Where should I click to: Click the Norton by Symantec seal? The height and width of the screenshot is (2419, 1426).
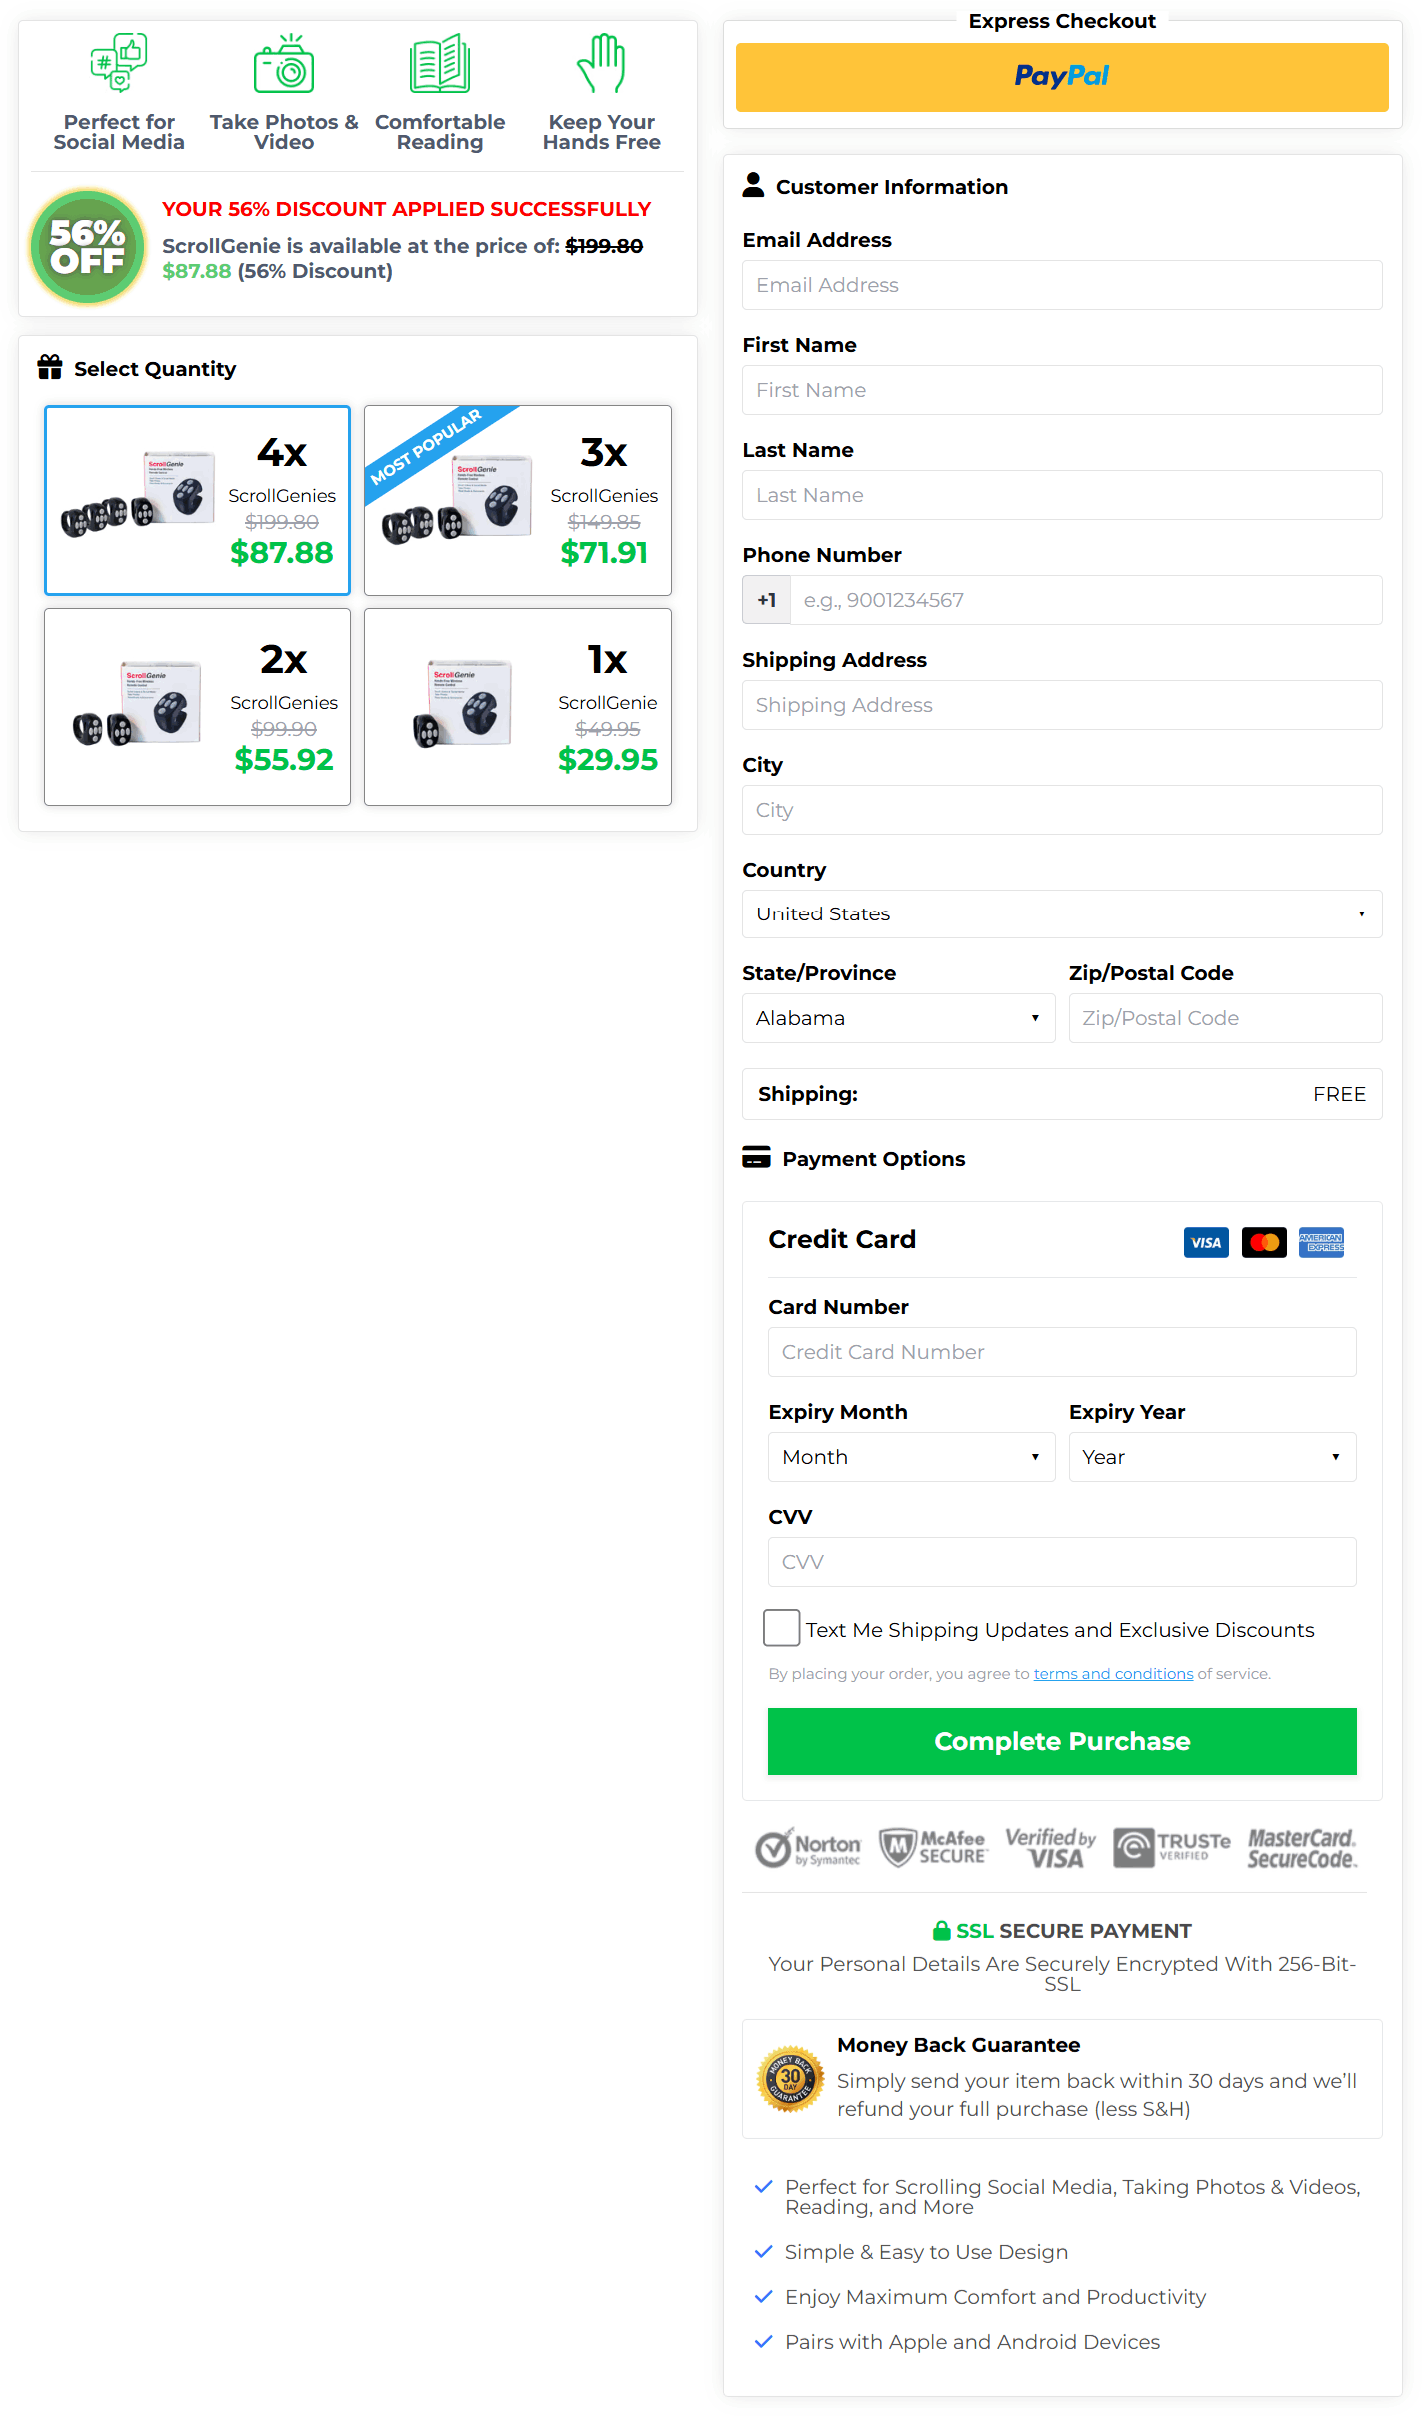[808, 1846]
